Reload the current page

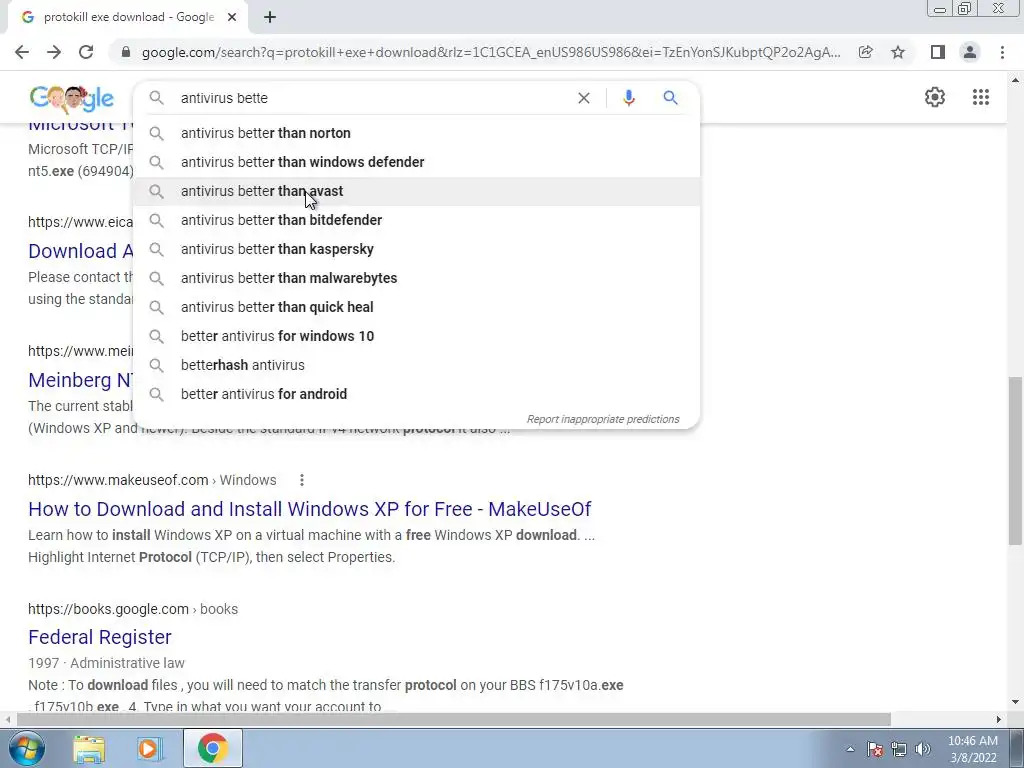[86, 52]
